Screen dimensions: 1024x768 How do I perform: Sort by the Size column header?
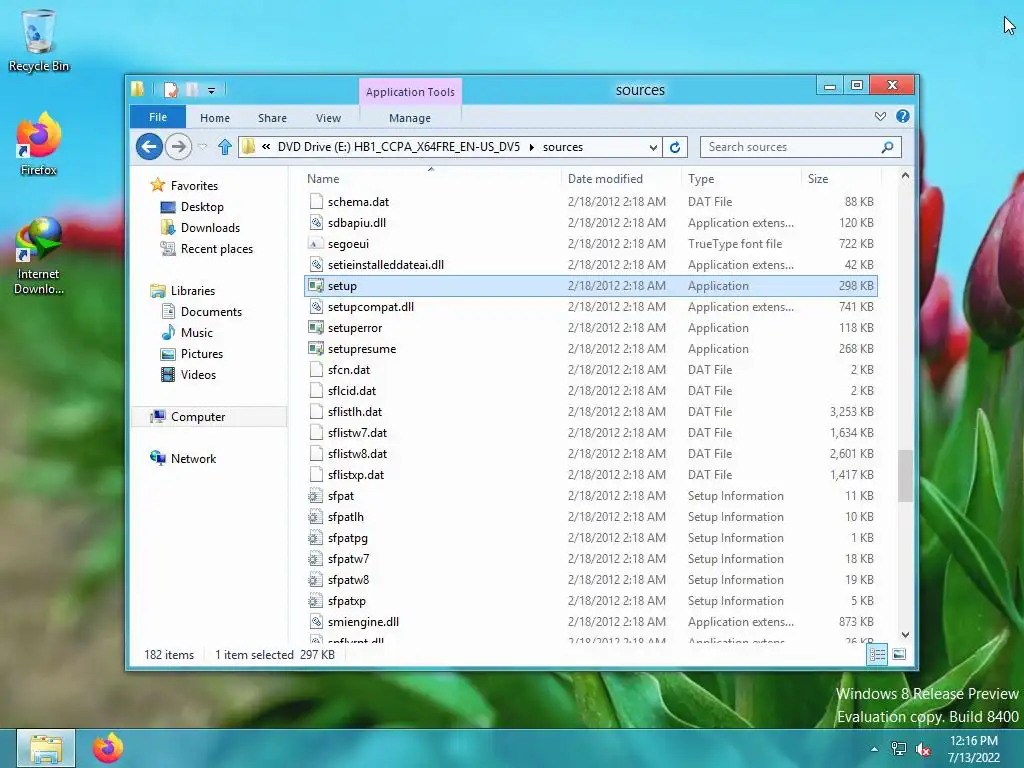click(841, 178)
